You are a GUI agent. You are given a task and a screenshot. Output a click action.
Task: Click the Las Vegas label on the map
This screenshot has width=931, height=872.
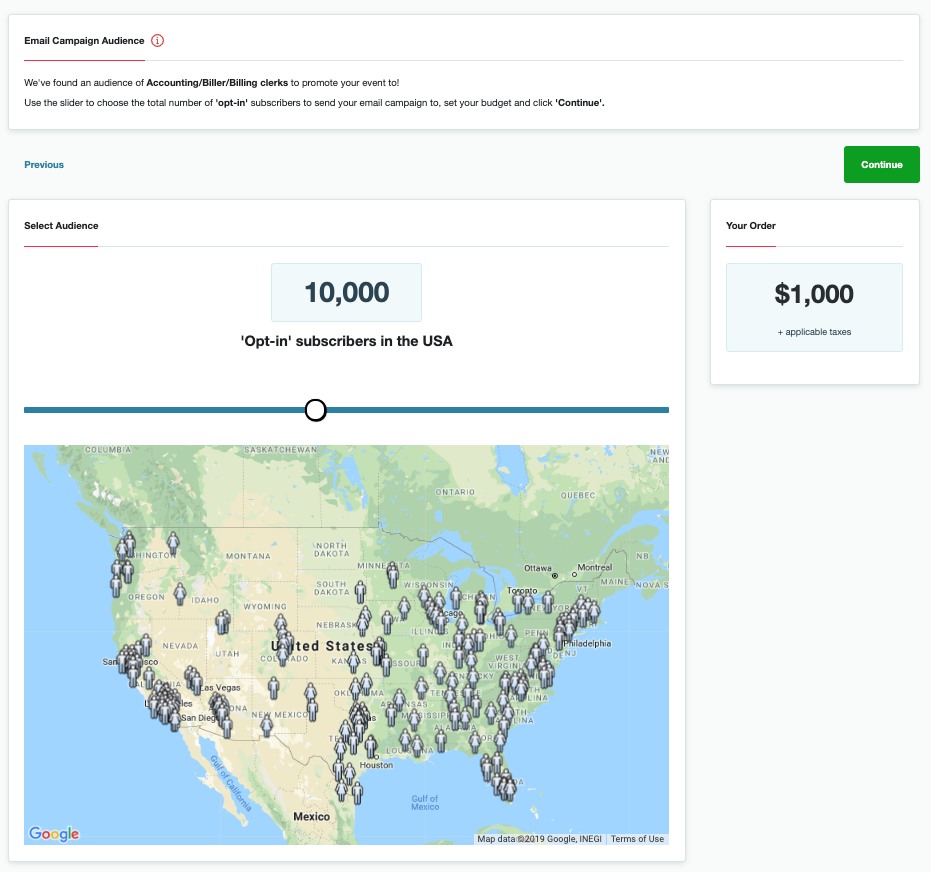(220, 687)
